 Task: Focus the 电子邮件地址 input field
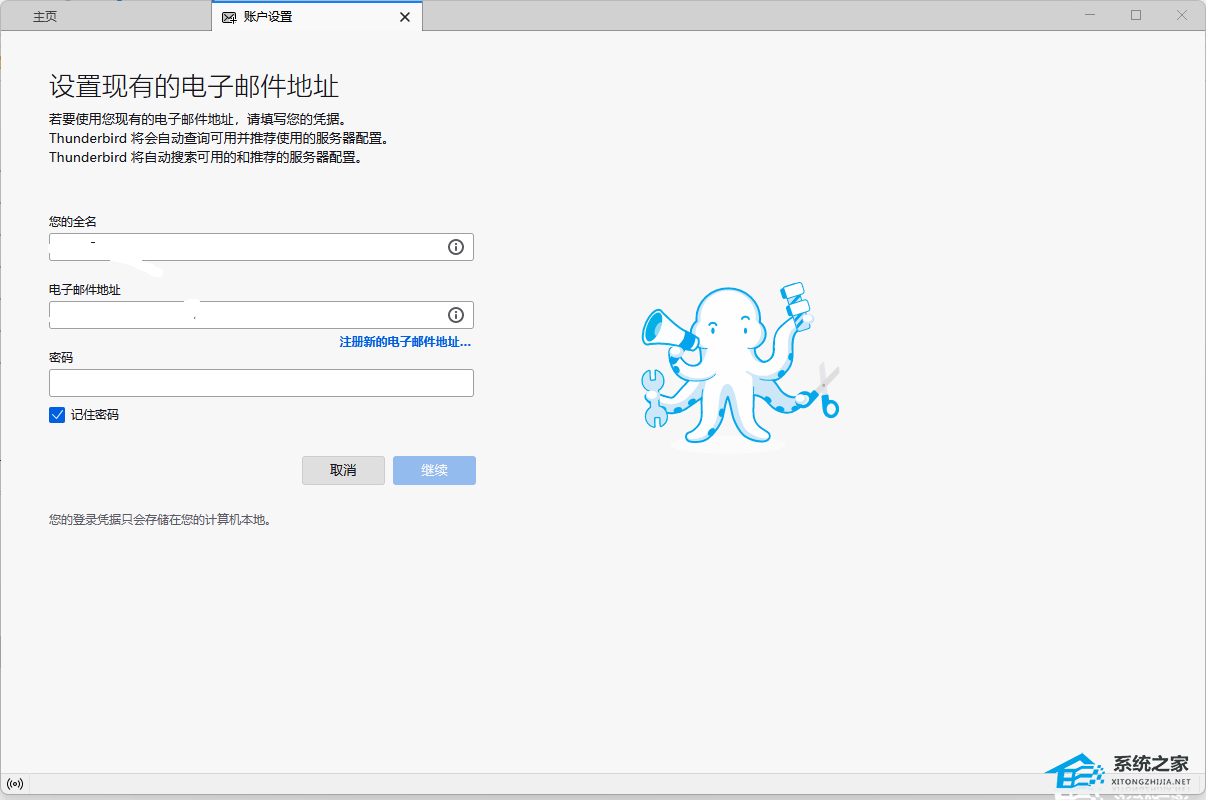[x=261, y=315]
